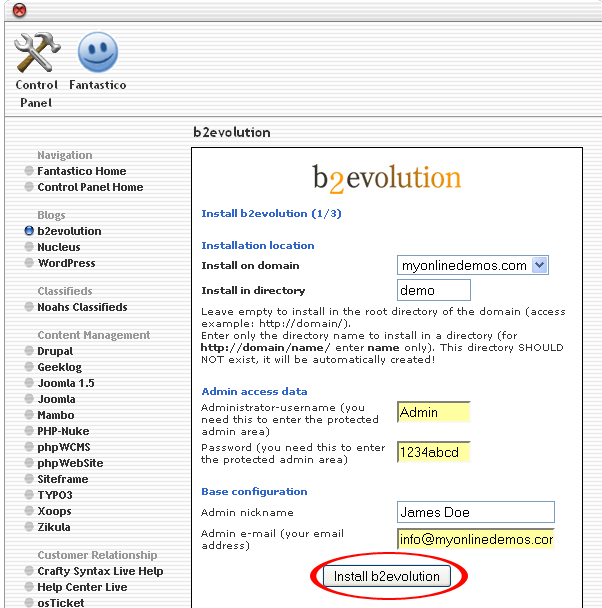Open the Geeklog installer link
This screenshot has height=608, width=602.
pyautogui.click(x=60, y=367)
